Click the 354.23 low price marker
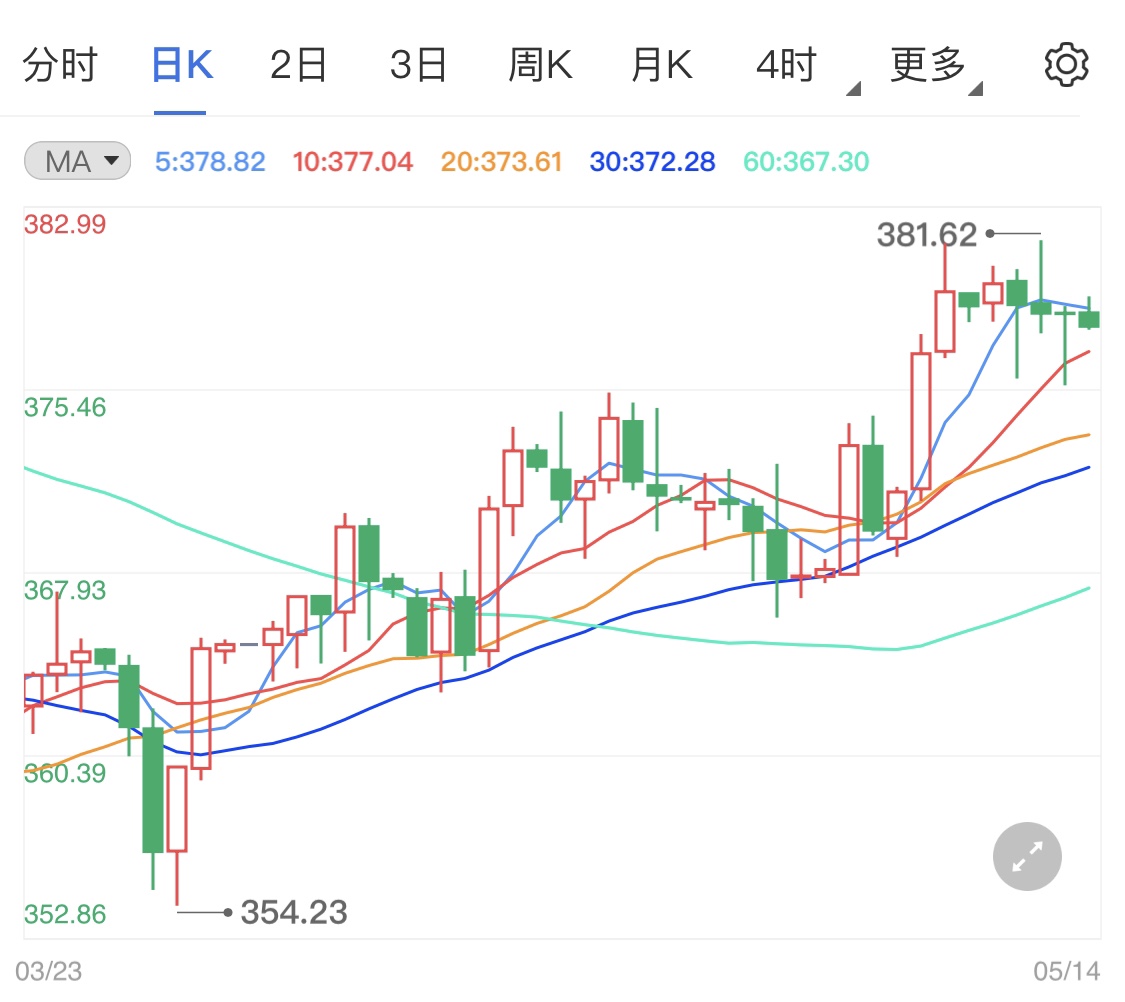This screenshot has height=1002, width=1125. [294, 912]
